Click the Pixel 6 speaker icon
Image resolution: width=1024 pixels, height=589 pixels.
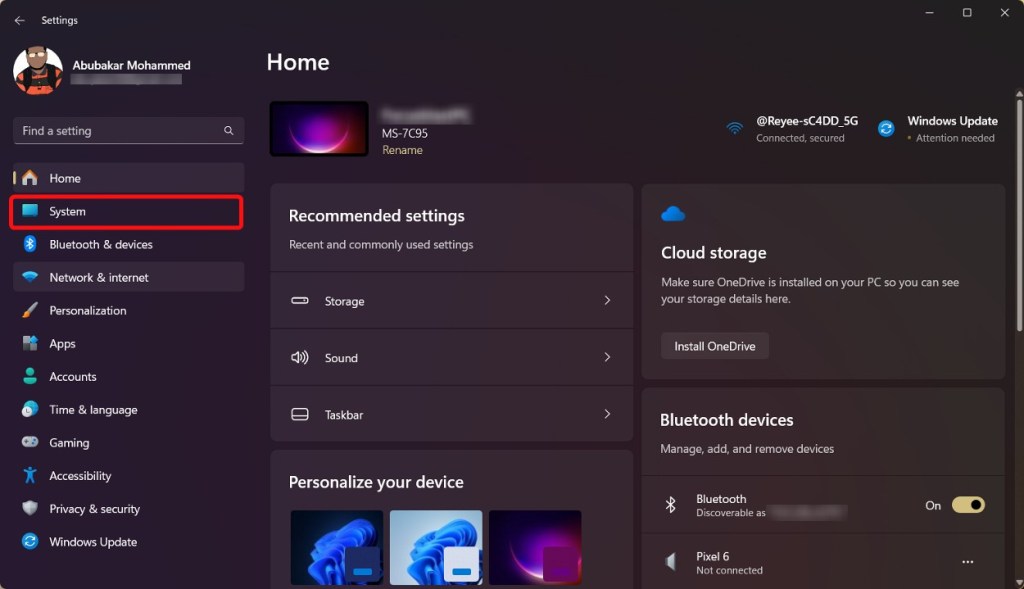tap(671, 562)
